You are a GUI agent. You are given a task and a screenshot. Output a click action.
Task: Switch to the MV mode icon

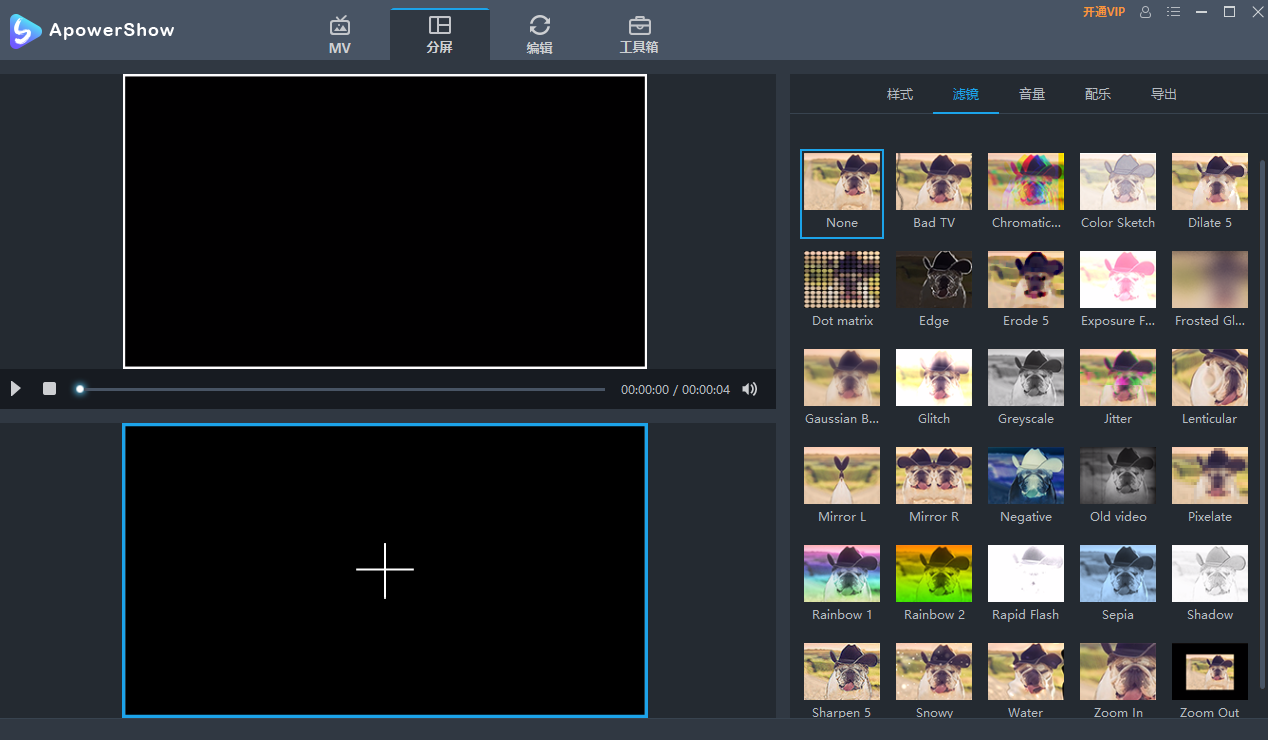(x=339, y=33)
